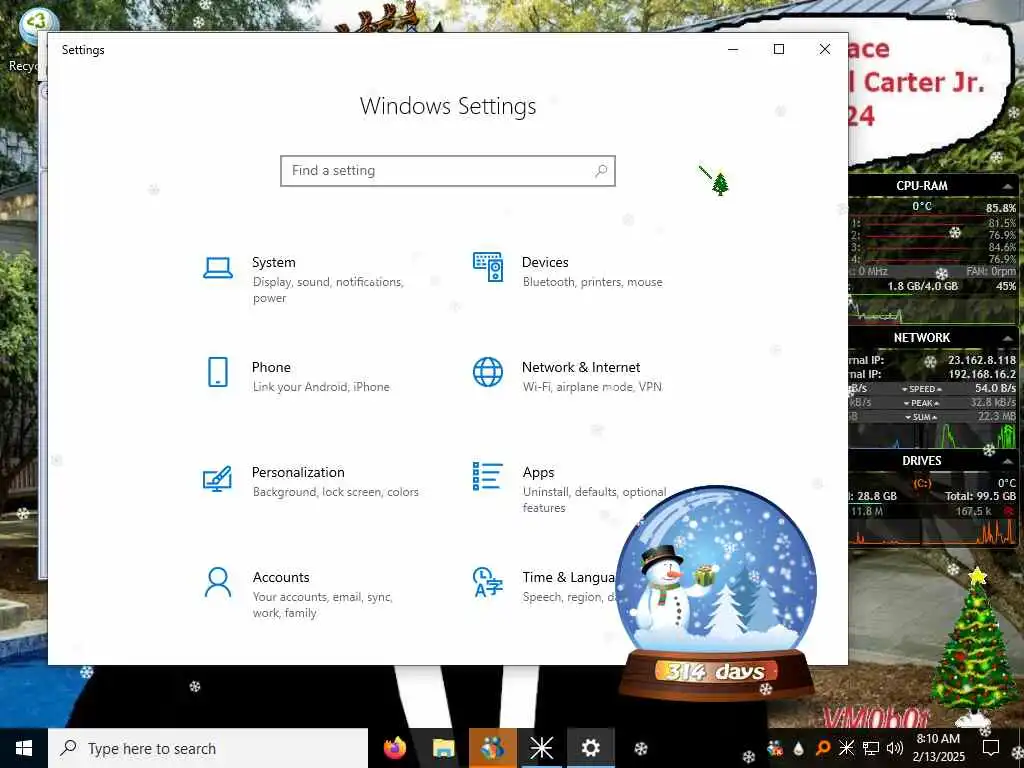Click the (C:) drive label in gadget
This screenshot has height=768, width=1024.
(922, 484)
